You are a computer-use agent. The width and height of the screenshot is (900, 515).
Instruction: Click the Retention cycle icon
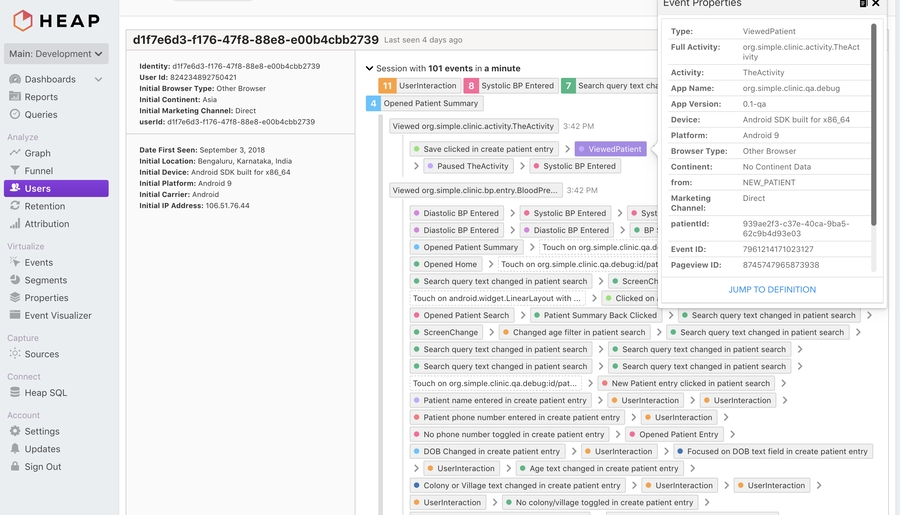coord(15,206)
